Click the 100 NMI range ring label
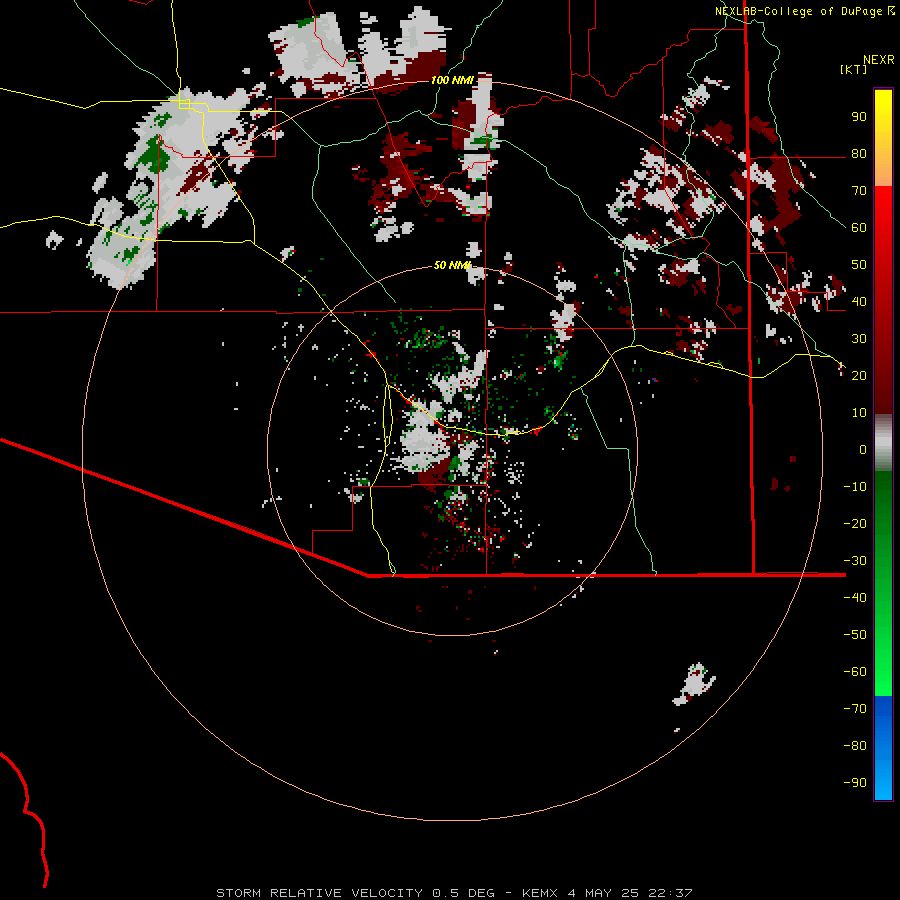This screenshot has height=900, width=900. [x=452, y=80]
